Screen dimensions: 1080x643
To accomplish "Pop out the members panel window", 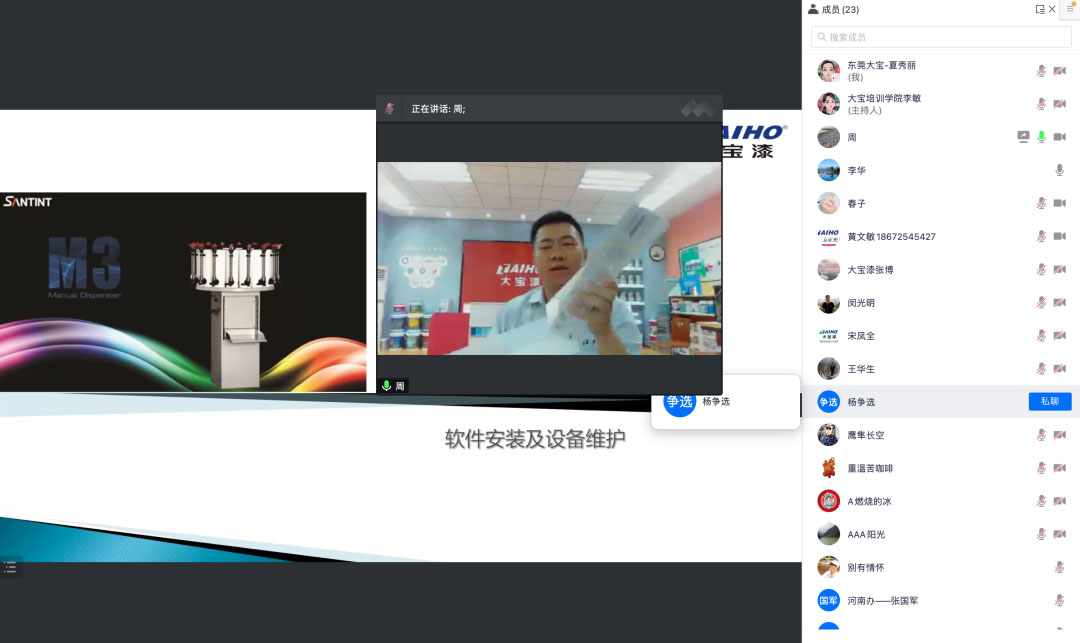I will (x=1039, y=9).
